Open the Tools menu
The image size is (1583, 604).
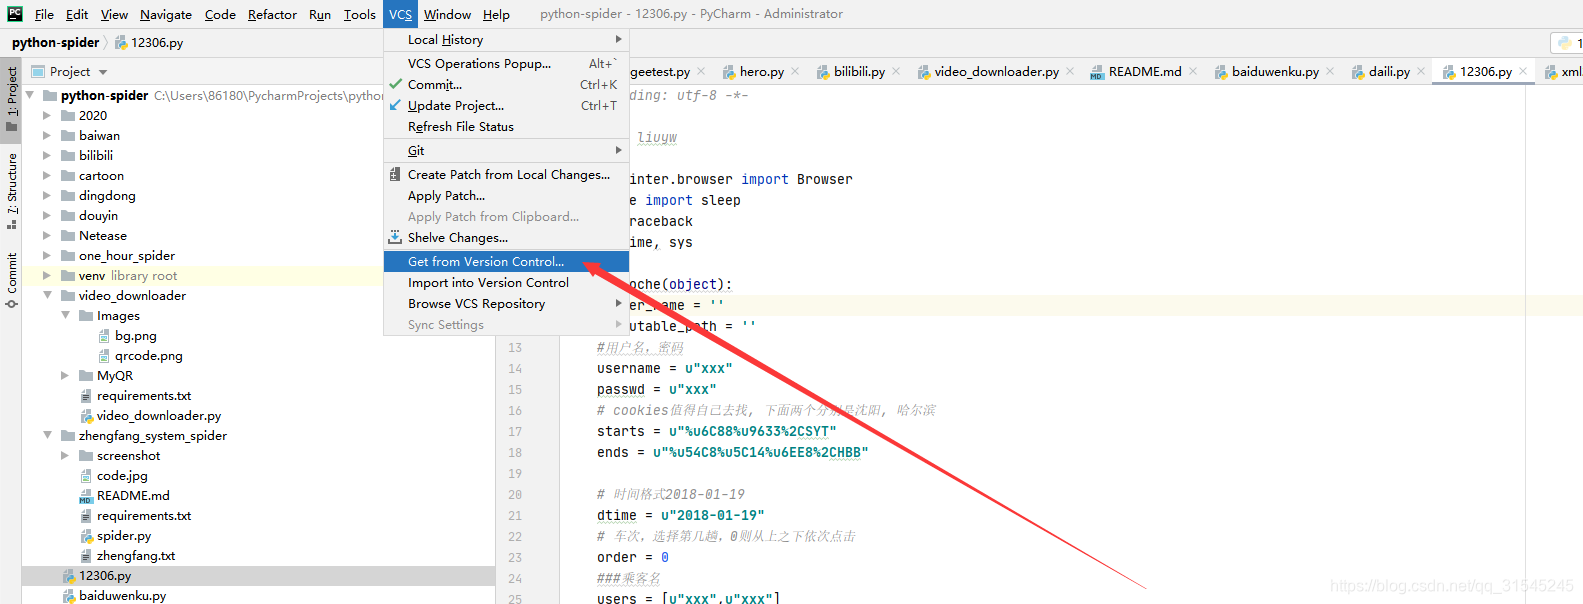pos(360,14)
